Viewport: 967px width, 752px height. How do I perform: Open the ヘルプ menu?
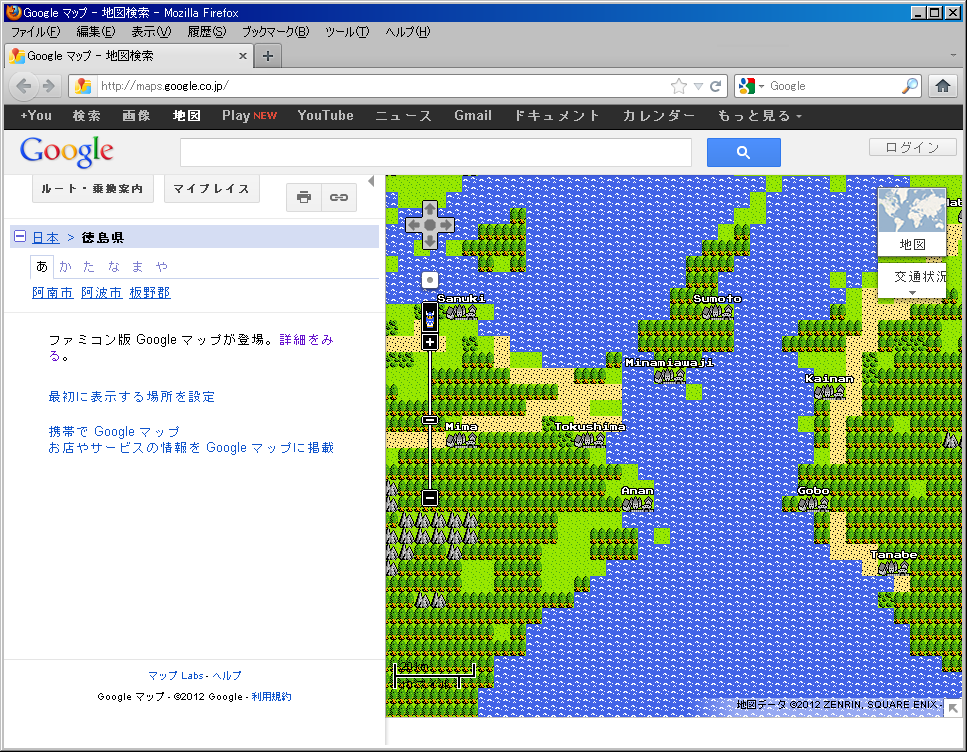tap(408, 31)
